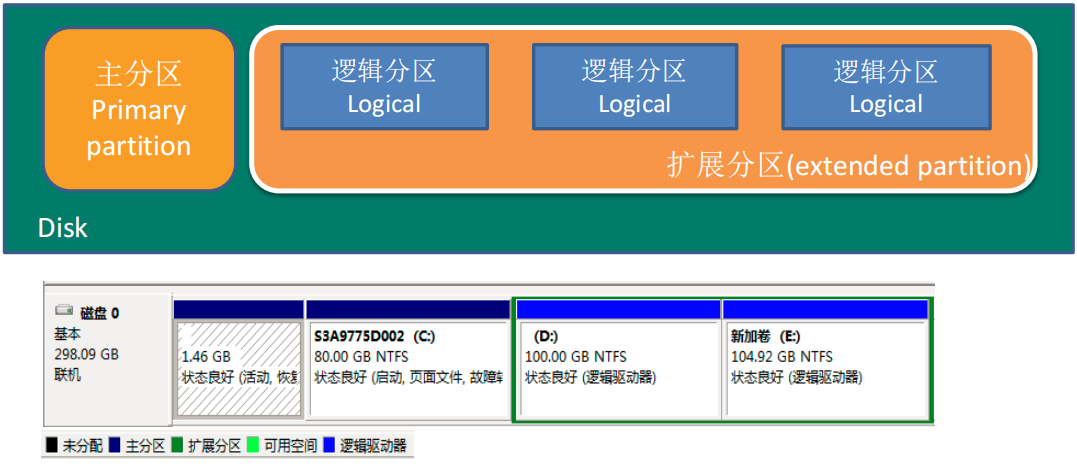Click the 主分区 Primary partition box in diagram
This screenshot has width=1077, height=466.
139,109
